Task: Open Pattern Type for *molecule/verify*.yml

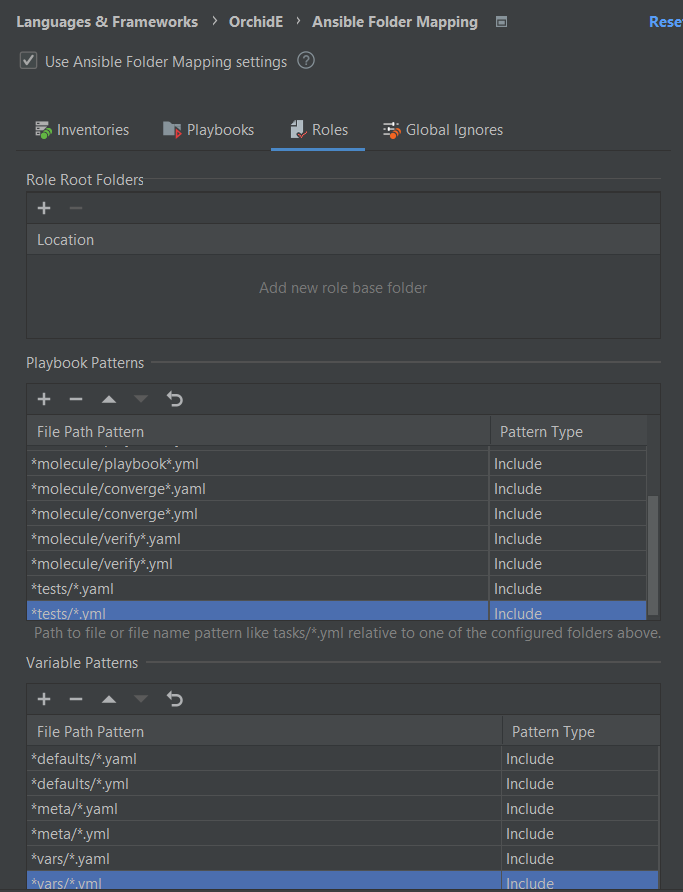Action: click(568, 564)
